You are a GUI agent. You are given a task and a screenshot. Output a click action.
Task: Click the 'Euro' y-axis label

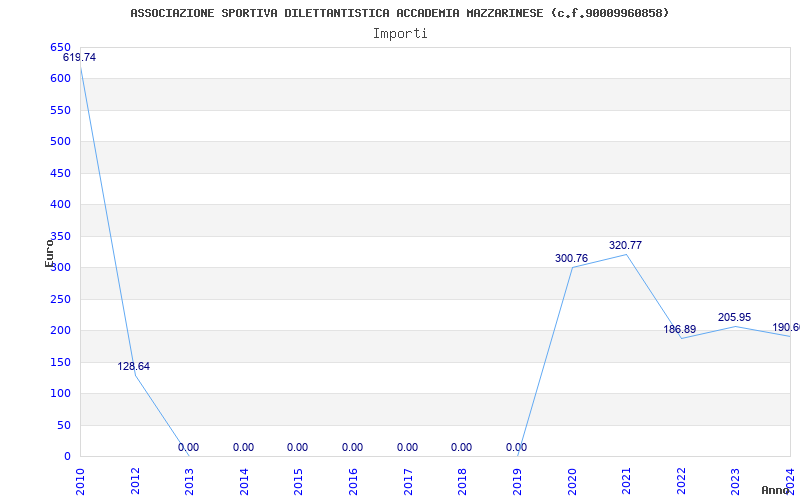click(49, 253)
